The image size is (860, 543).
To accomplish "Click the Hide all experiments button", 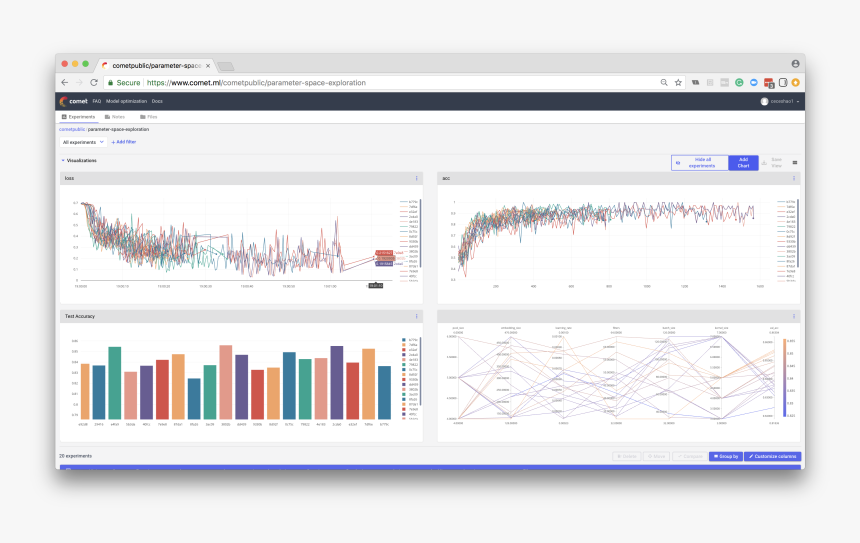I will coord(700,162).
